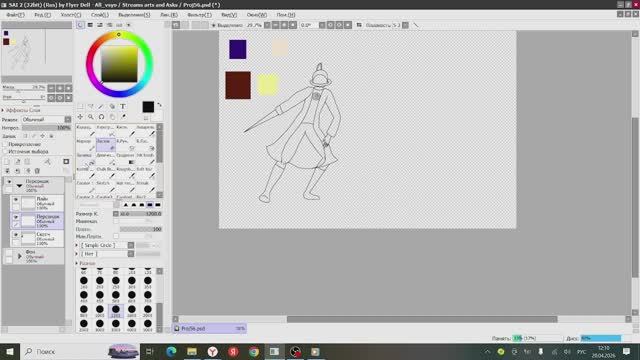The height and width of the screenshot is (360, 640).
Task: Select the Rotate view tool
Action: tap(101, 117)
